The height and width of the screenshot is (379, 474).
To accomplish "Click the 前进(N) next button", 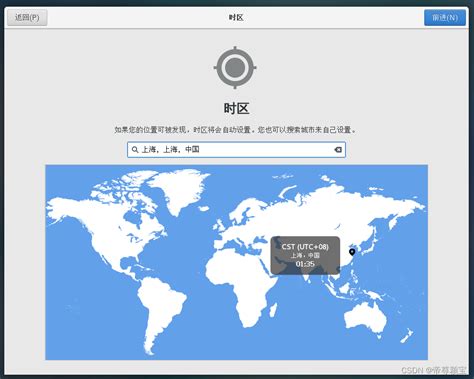I will pos(445,18).
